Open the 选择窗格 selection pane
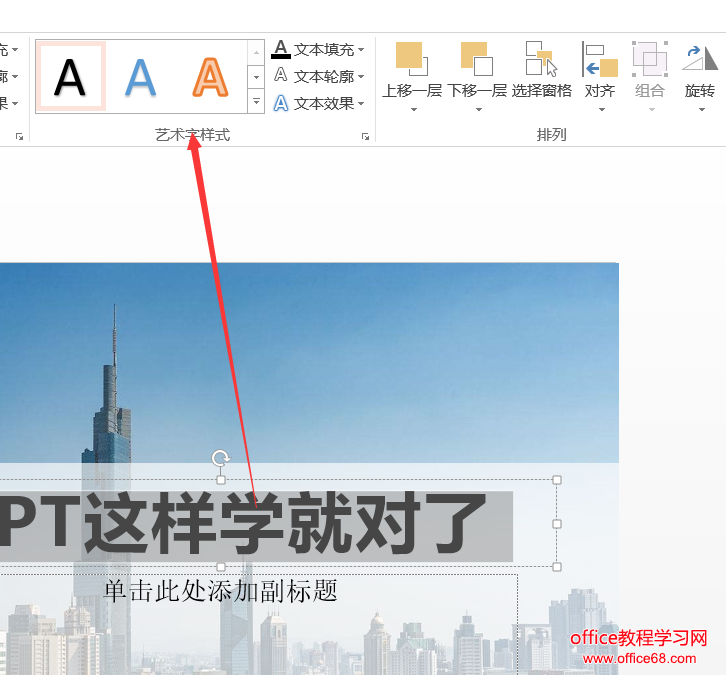 pos(541,69)
